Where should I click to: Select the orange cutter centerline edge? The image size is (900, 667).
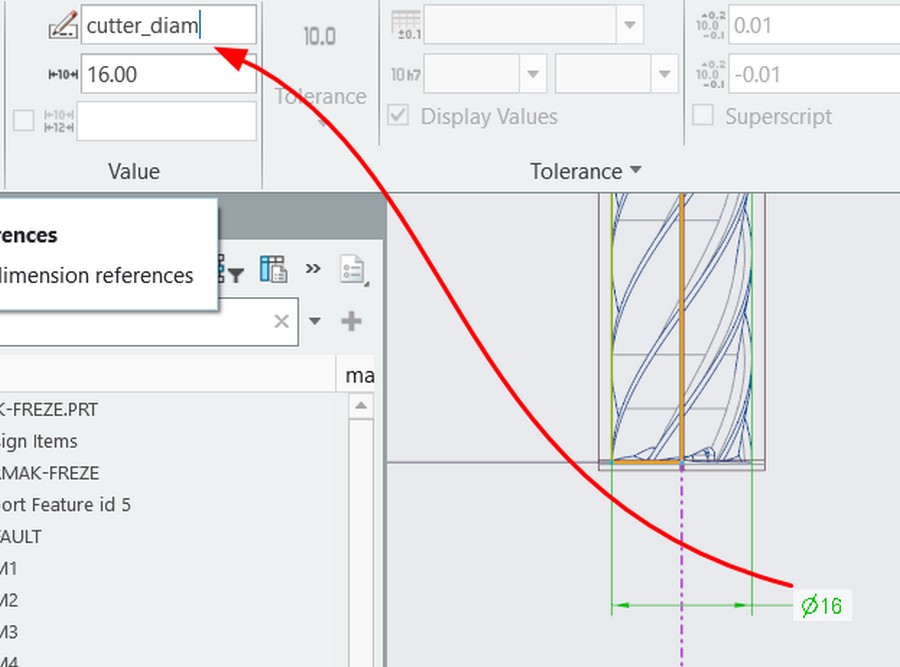pos(682,327)
